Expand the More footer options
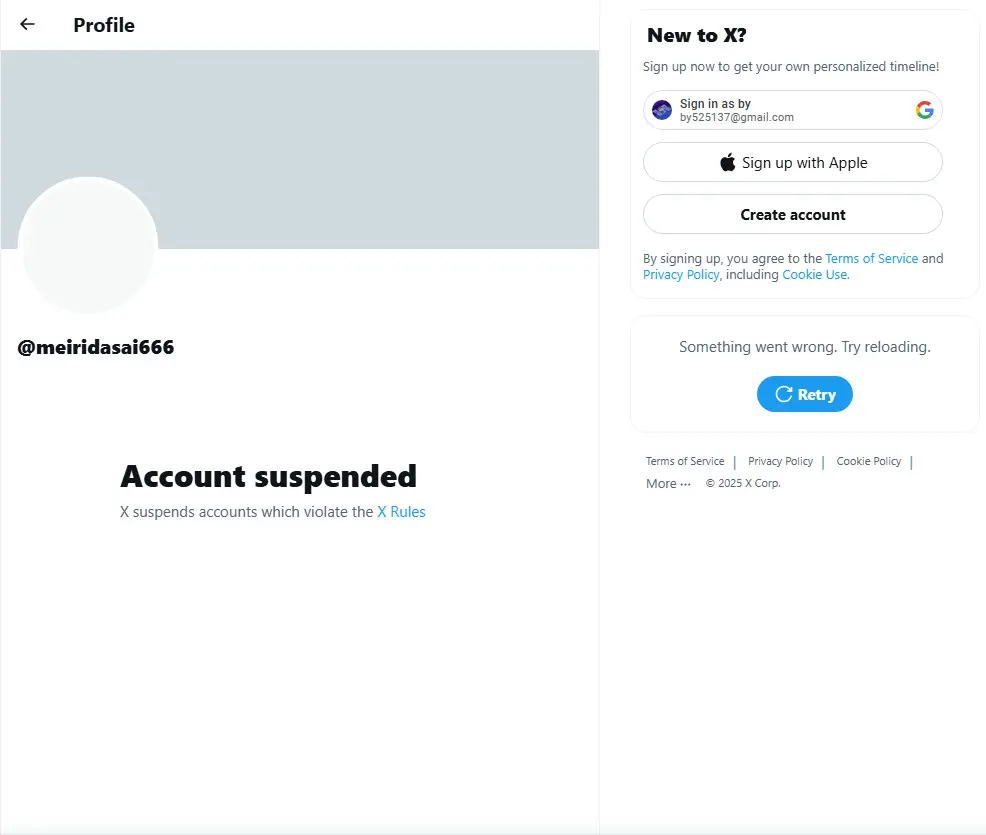Image resolution: width=986 pixels, height=835 pixels. pyautogui.click(x=668, y=484)
